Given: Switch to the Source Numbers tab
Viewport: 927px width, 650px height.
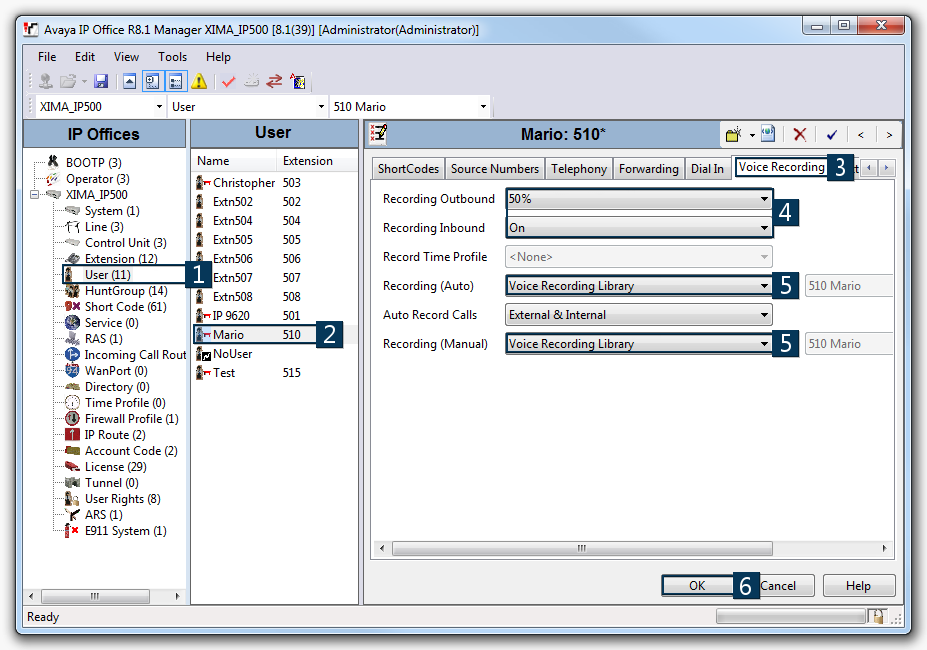Looking at the screenshot, I should (495, 169).
